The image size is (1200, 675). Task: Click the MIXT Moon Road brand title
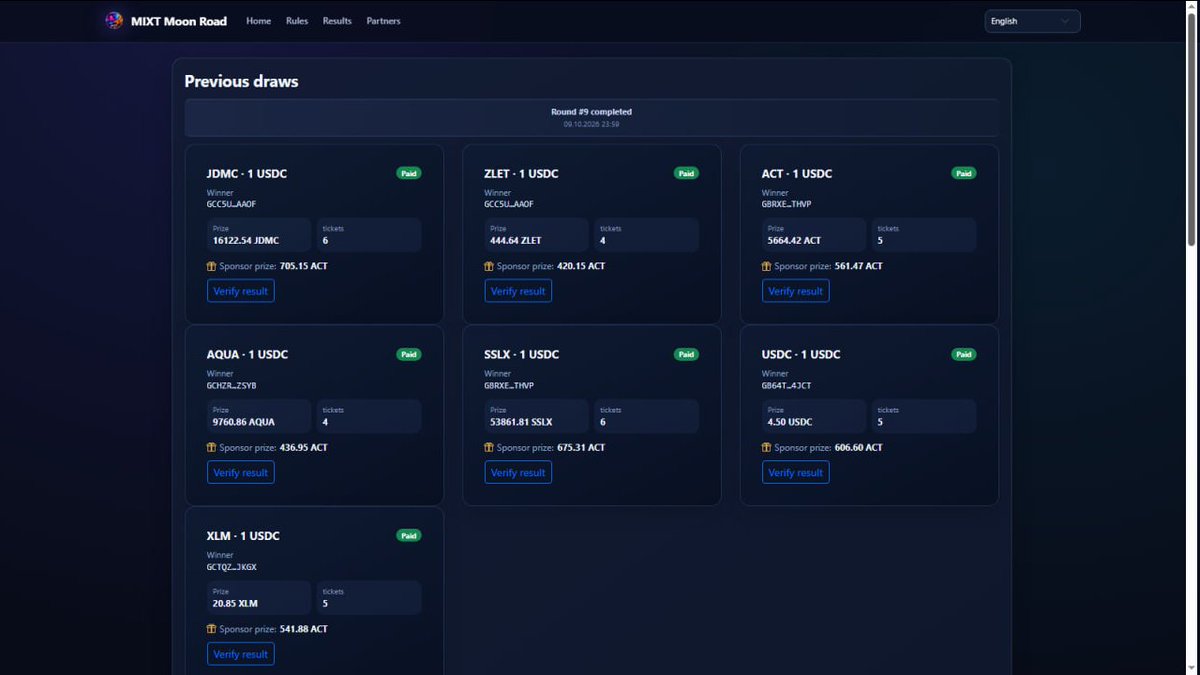click(179, 21)
